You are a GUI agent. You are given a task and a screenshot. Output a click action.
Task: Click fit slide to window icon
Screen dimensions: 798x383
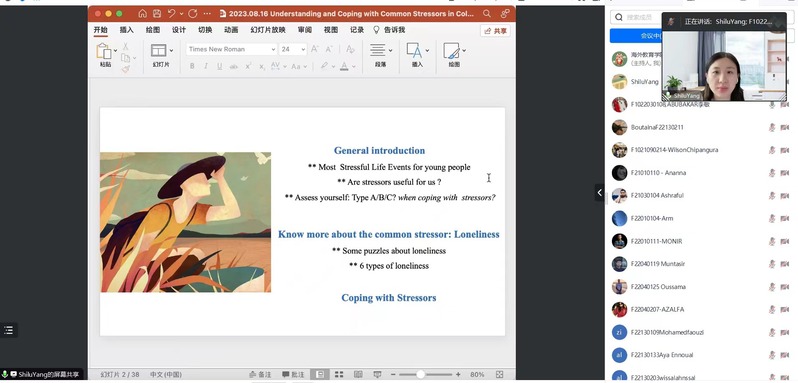pyautogui.click(x=499, y=374)
